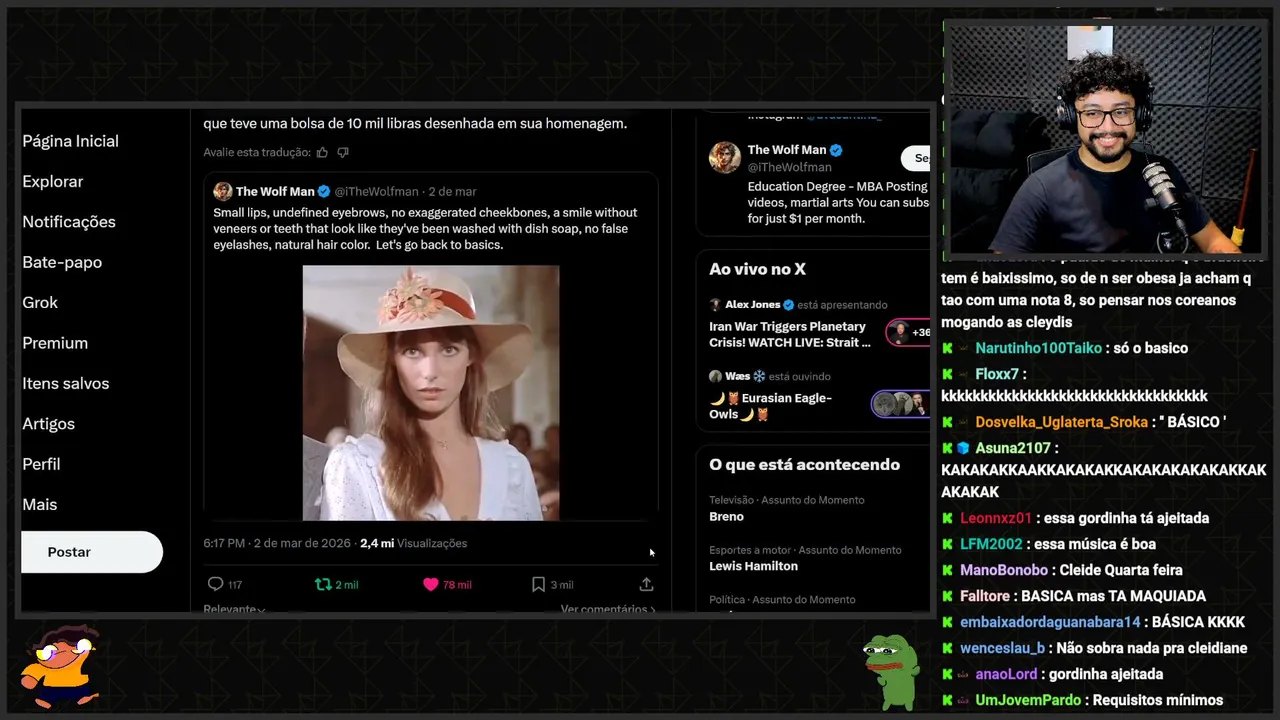Click LFM2002 username in chat
The image size is (1280, 720).
click(991, 544)
